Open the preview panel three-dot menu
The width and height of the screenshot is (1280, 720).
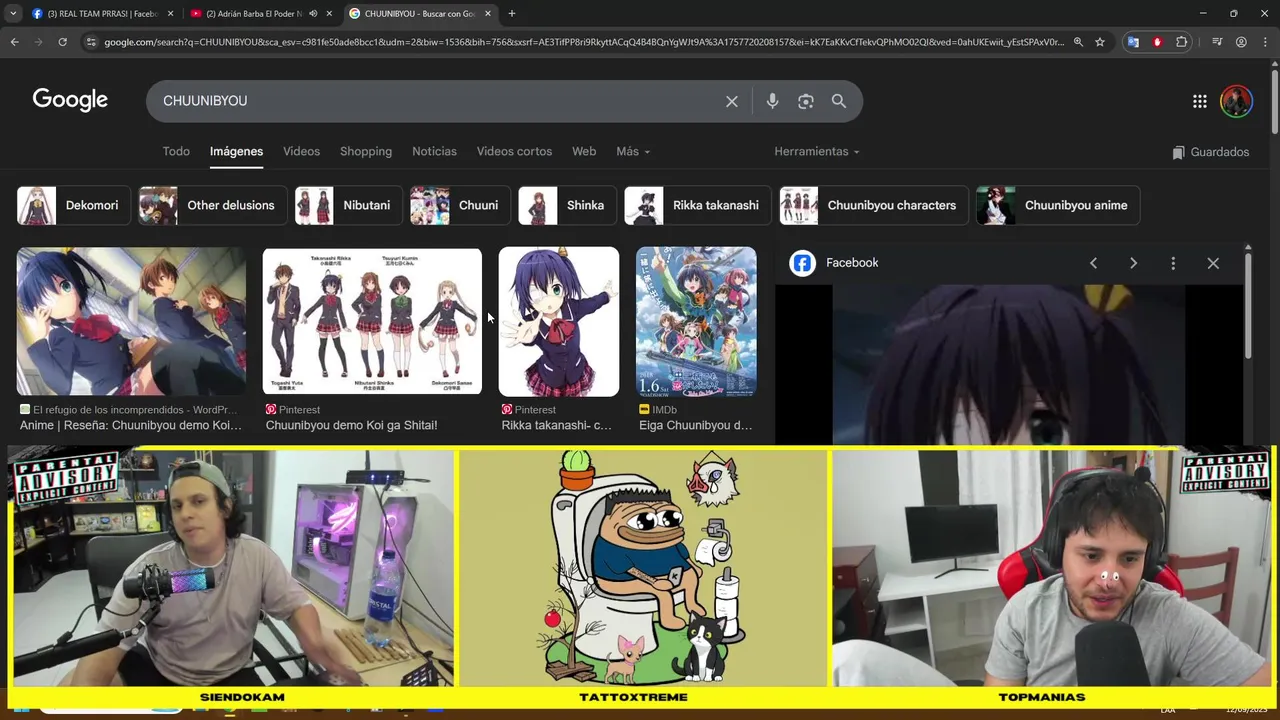tap(1173, 263)
